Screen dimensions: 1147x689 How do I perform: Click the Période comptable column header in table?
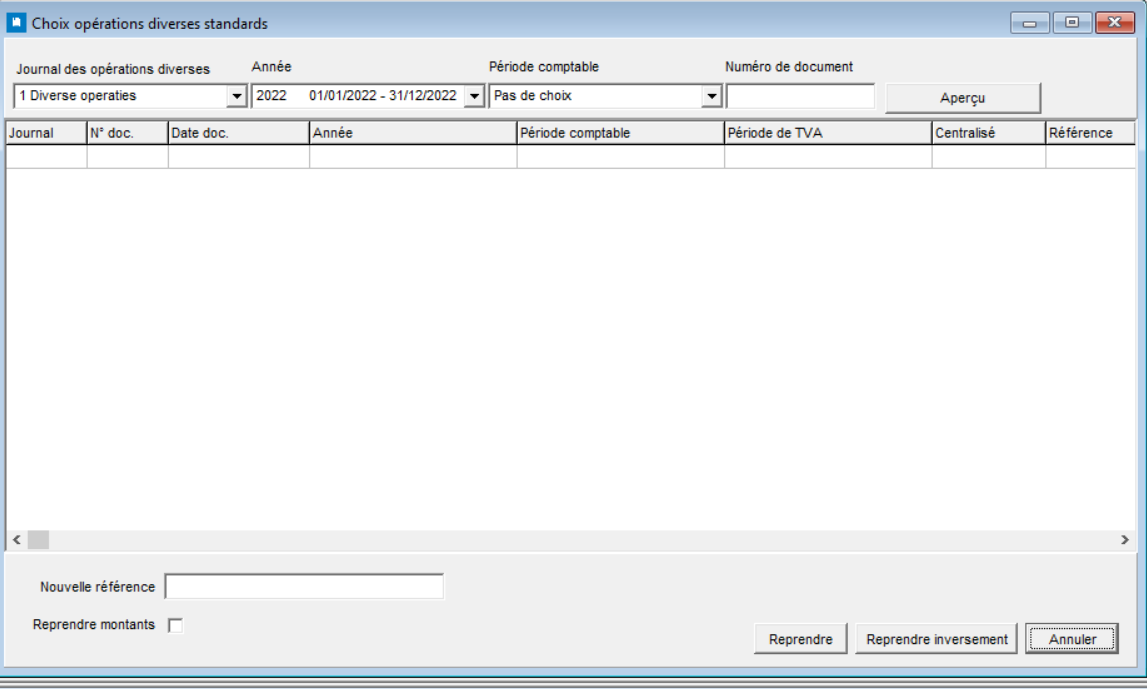tap(620, 133)
